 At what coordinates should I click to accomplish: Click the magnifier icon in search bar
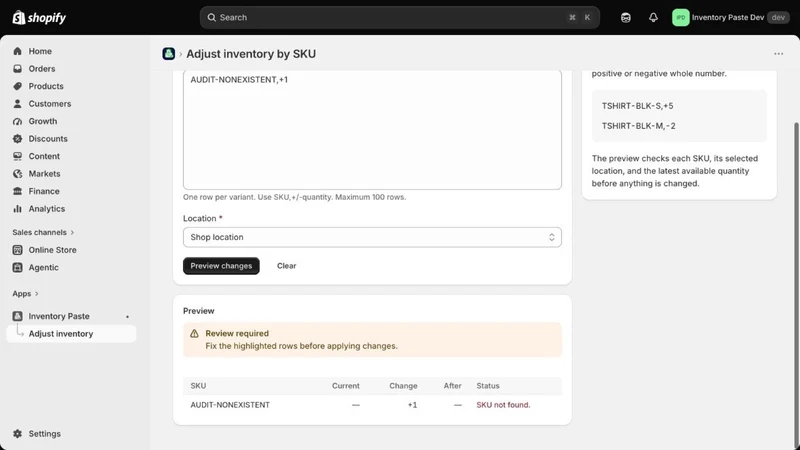(x=211, y=17)
